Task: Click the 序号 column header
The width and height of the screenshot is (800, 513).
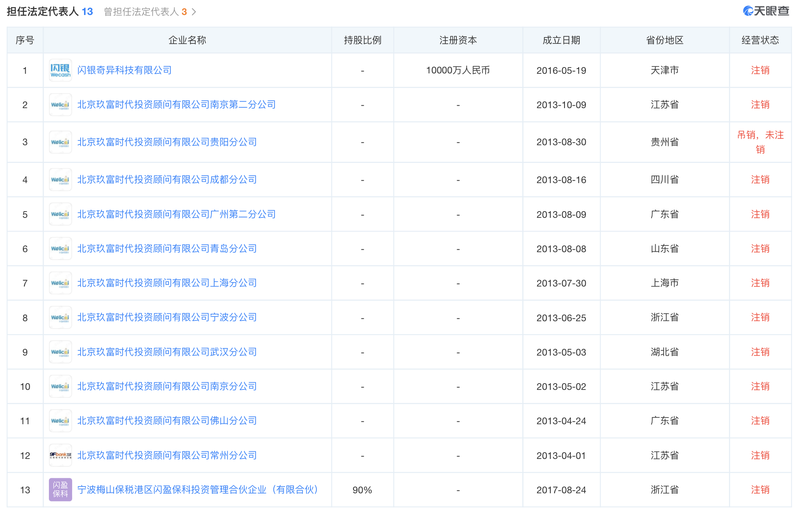Action: click(x=25, y=40)
